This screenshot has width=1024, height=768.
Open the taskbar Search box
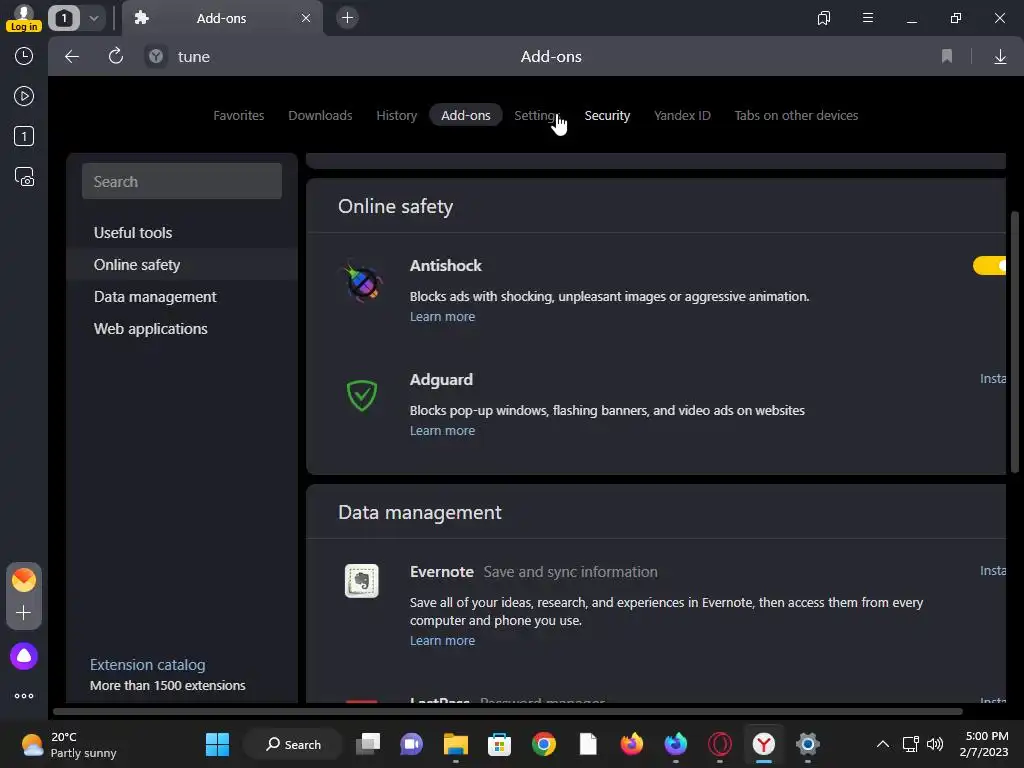293,744
